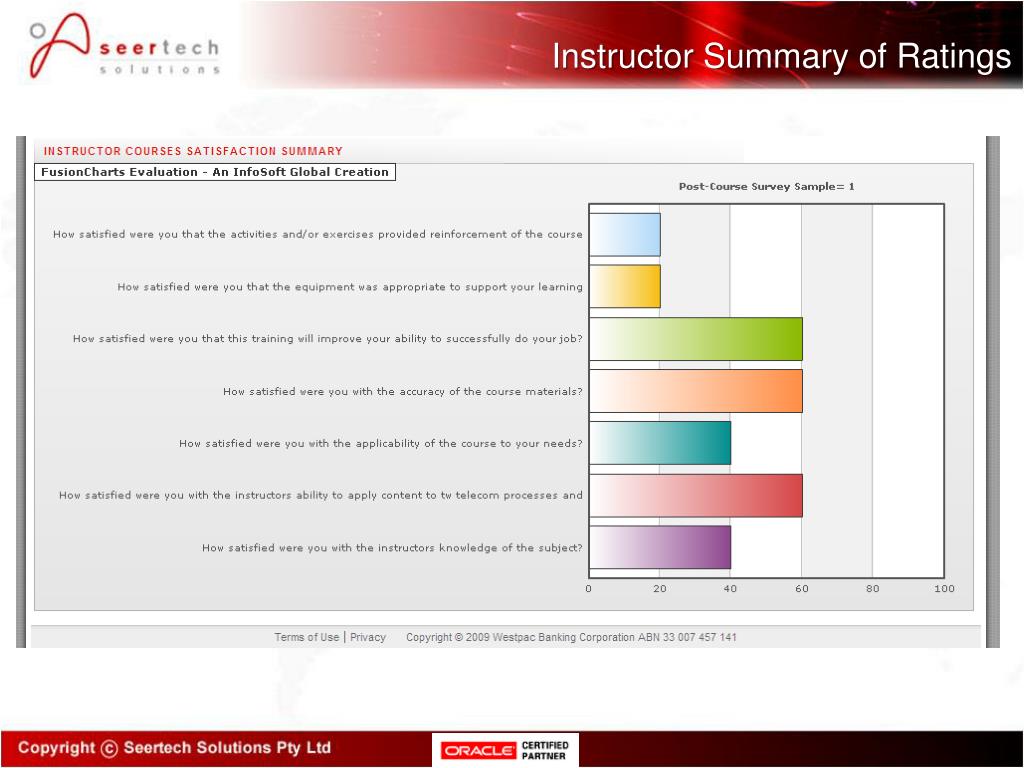Select the green training improvement bar
This screenshot has height=768, width=1024.
696,338
